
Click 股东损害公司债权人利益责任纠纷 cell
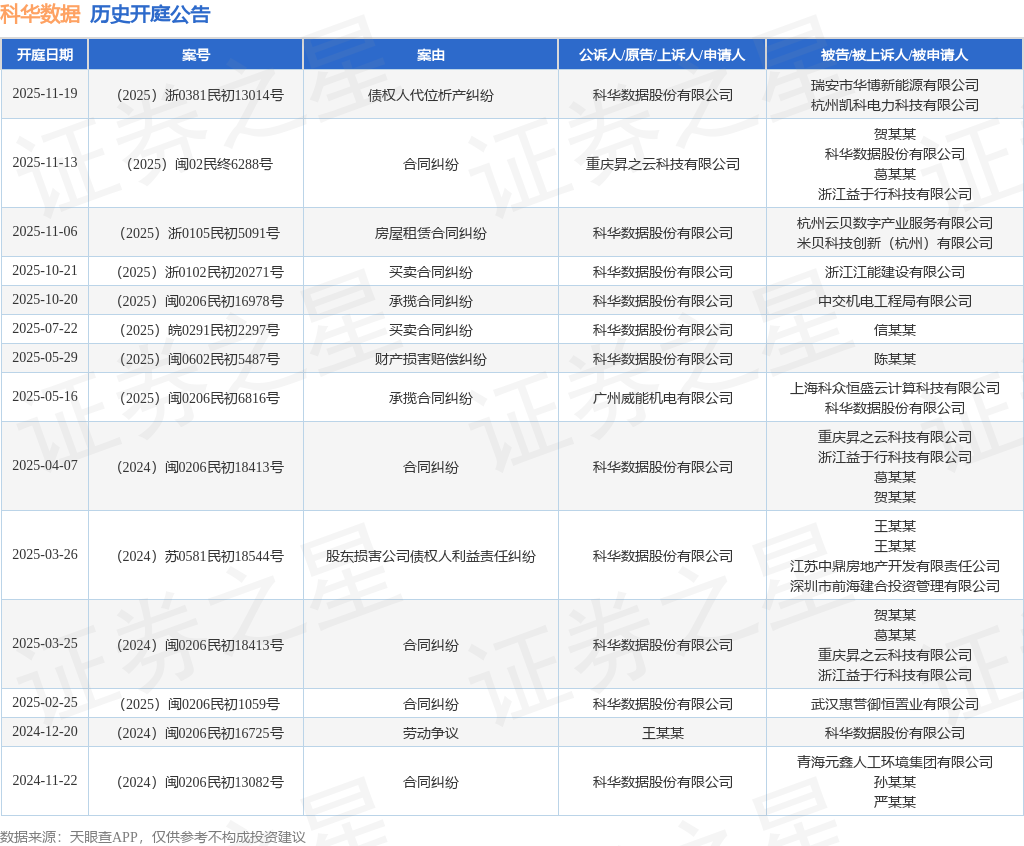point(430,557)
